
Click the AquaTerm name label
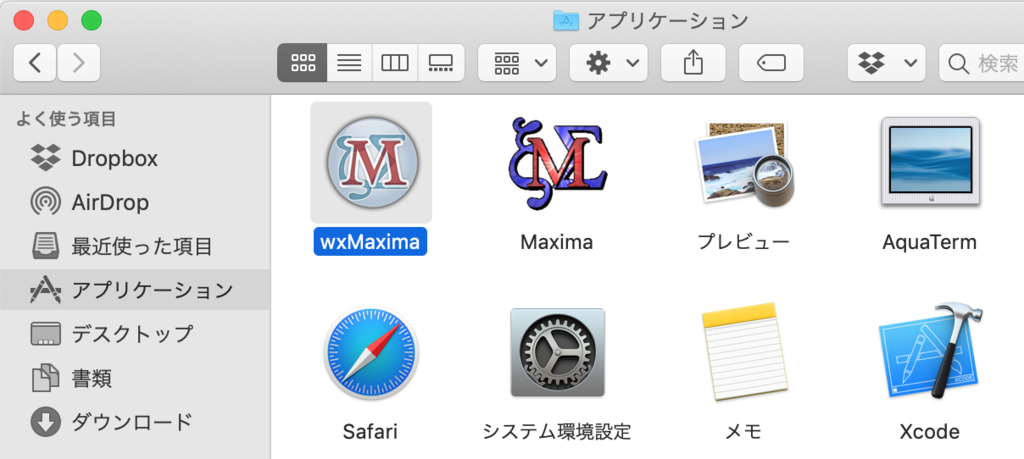coord(929,242)
